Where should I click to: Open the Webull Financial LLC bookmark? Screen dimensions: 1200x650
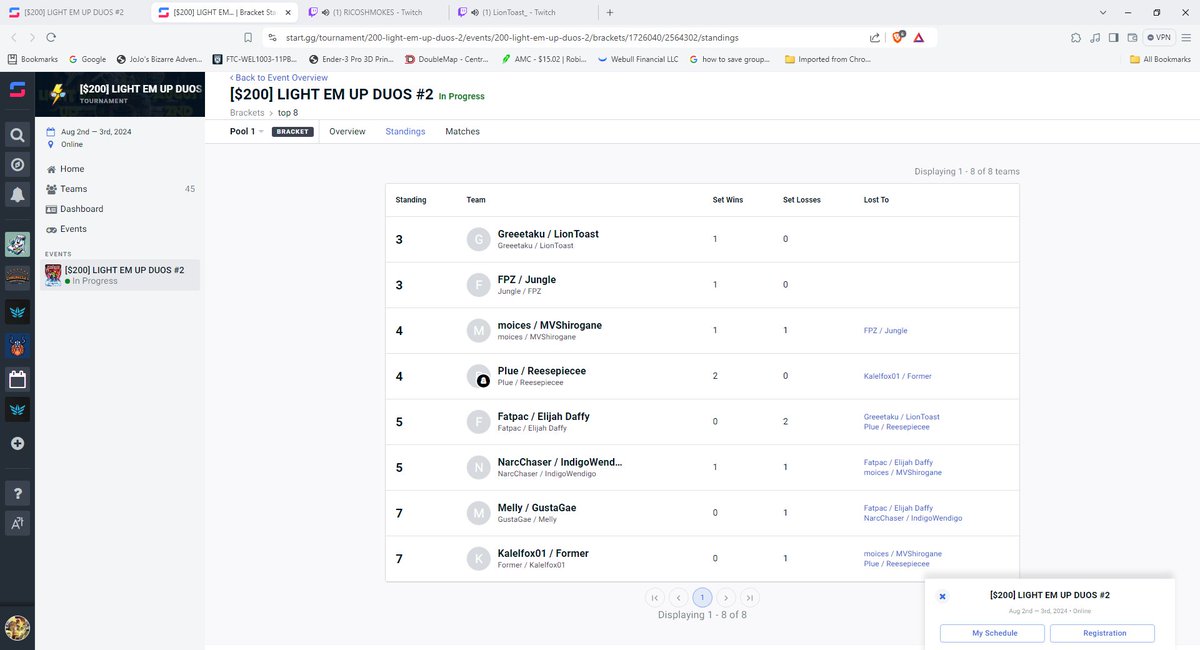coord(638,59)
